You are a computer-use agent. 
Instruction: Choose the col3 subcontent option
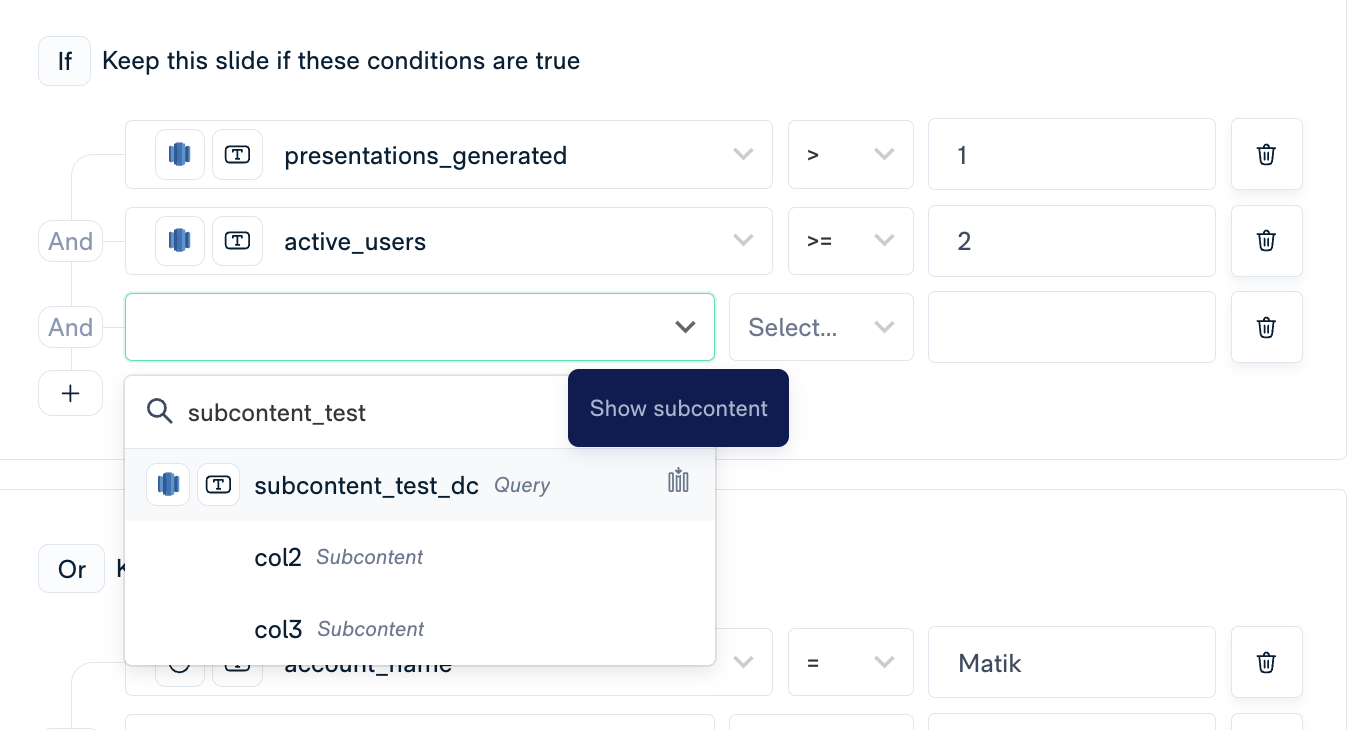(279, 629)
